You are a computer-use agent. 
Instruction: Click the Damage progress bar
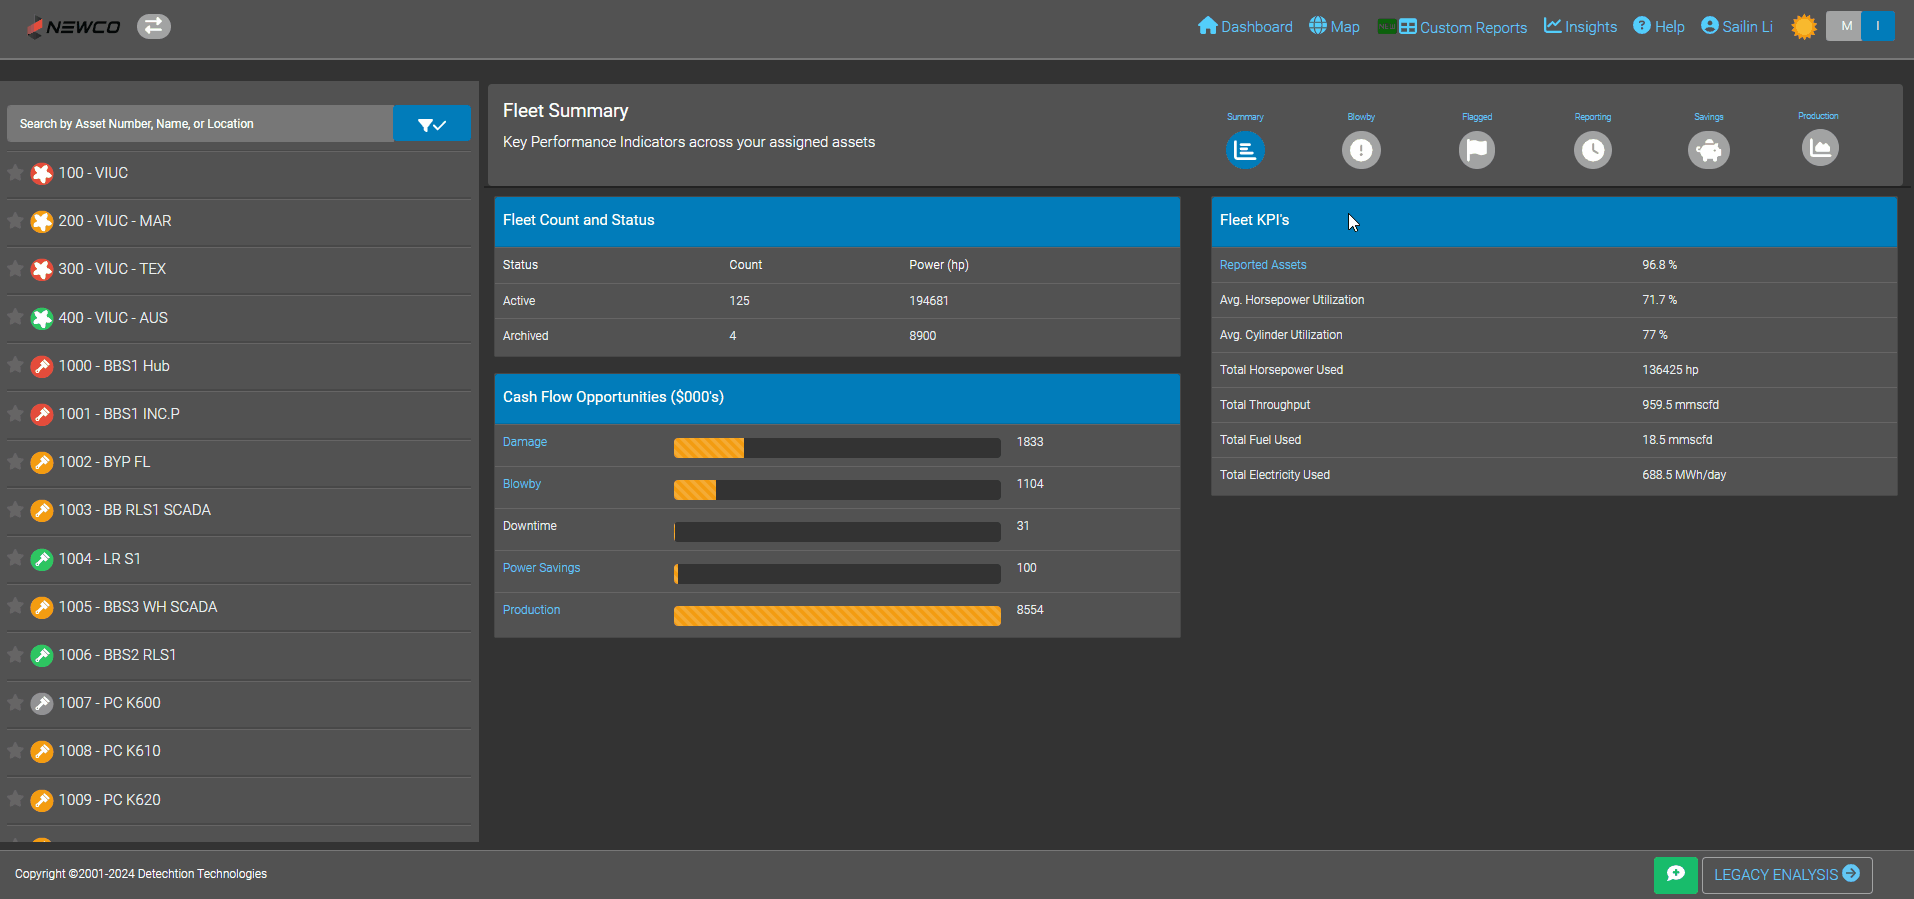837,448
